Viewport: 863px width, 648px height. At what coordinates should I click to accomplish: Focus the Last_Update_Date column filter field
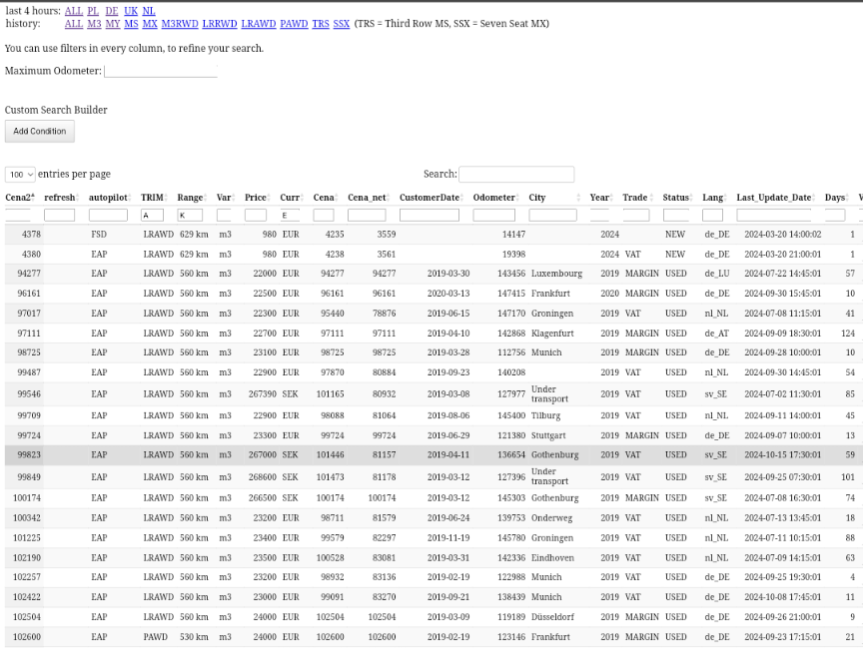(774, 215)
